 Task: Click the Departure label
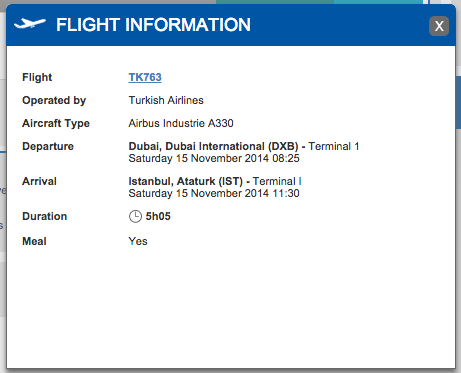[48, 146]
